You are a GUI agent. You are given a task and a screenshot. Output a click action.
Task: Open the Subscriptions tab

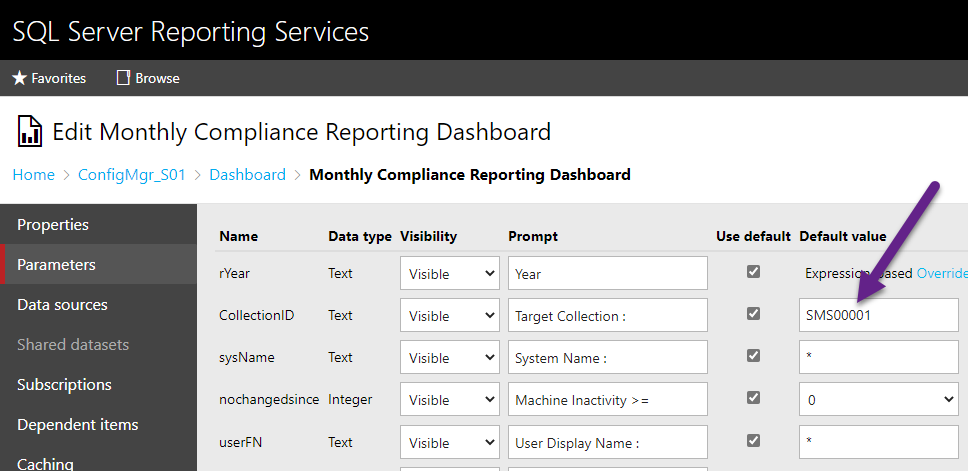99,385
